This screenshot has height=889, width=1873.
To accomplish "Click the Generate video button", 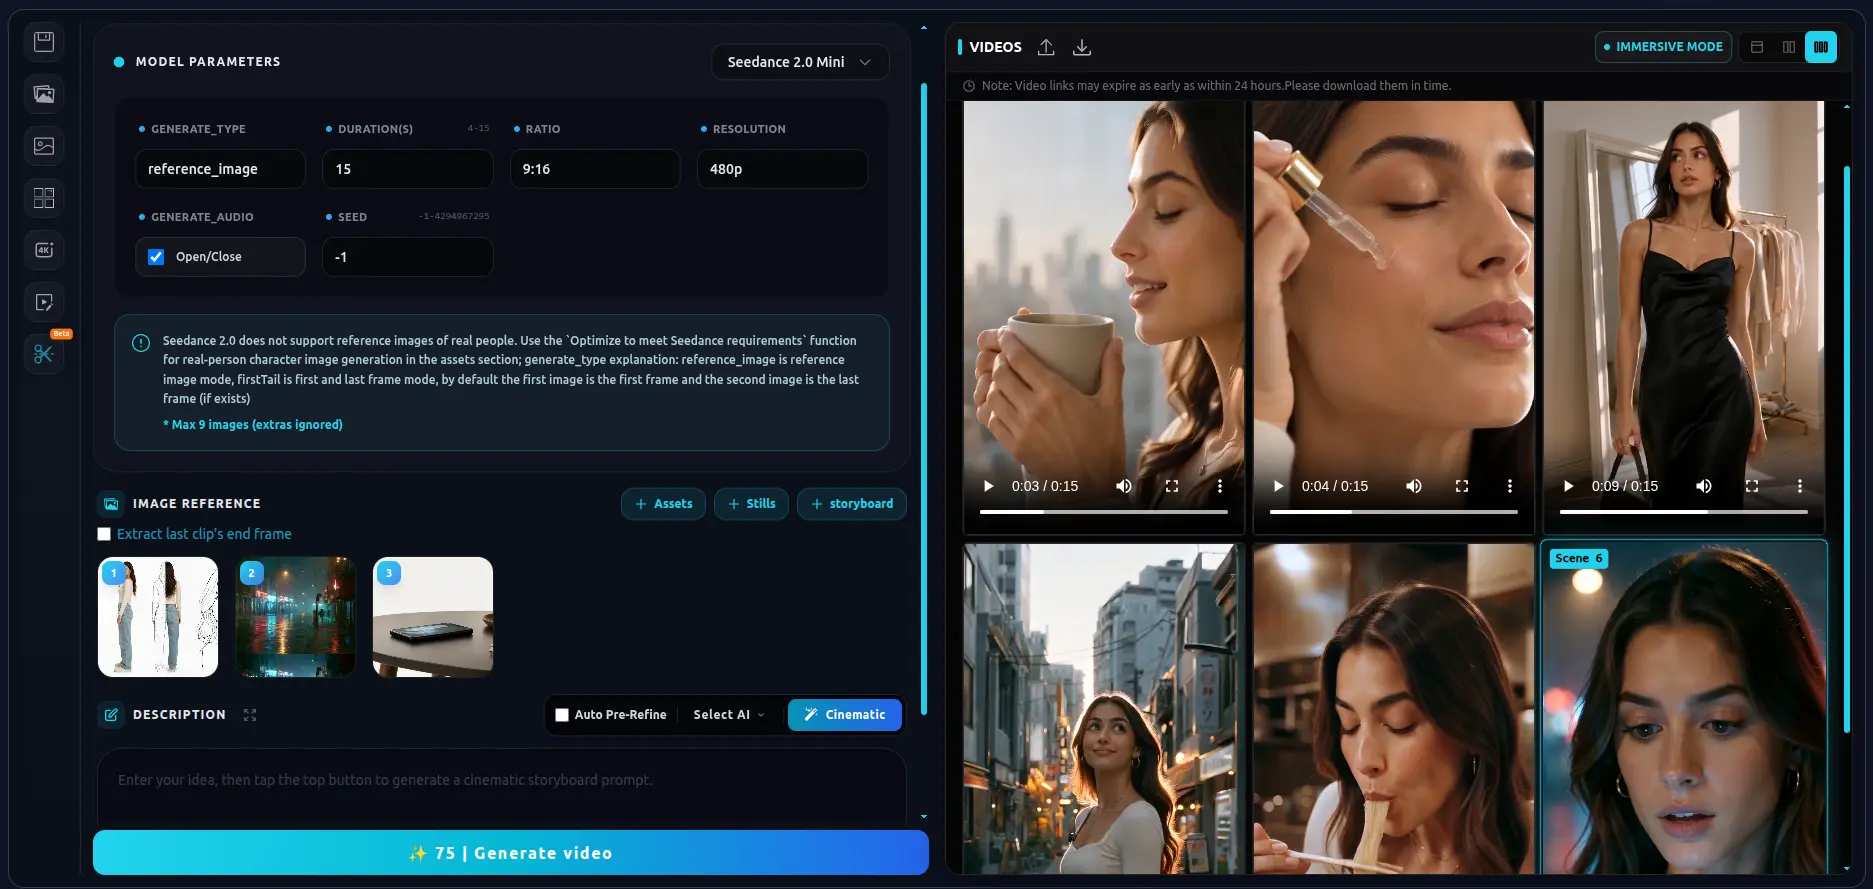I will coord(511,853).
